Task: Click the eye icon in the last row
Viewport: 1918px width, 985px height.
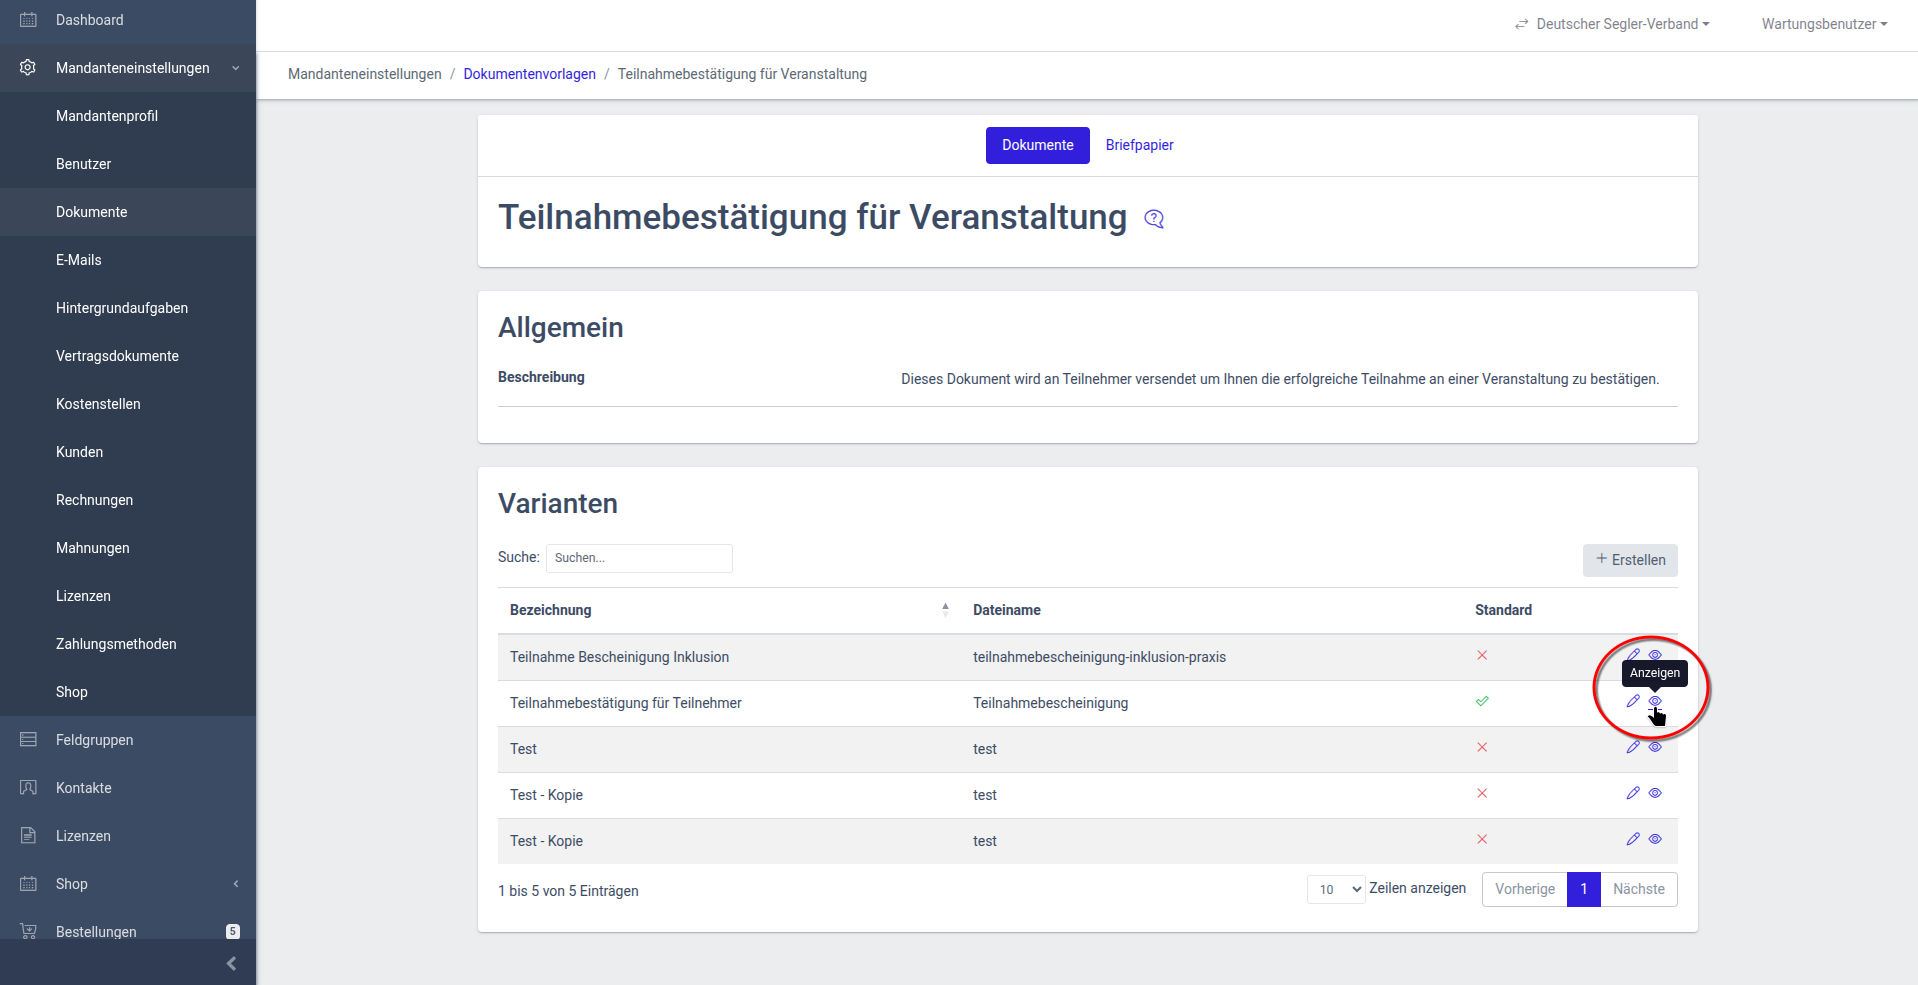Action: 1655,839
